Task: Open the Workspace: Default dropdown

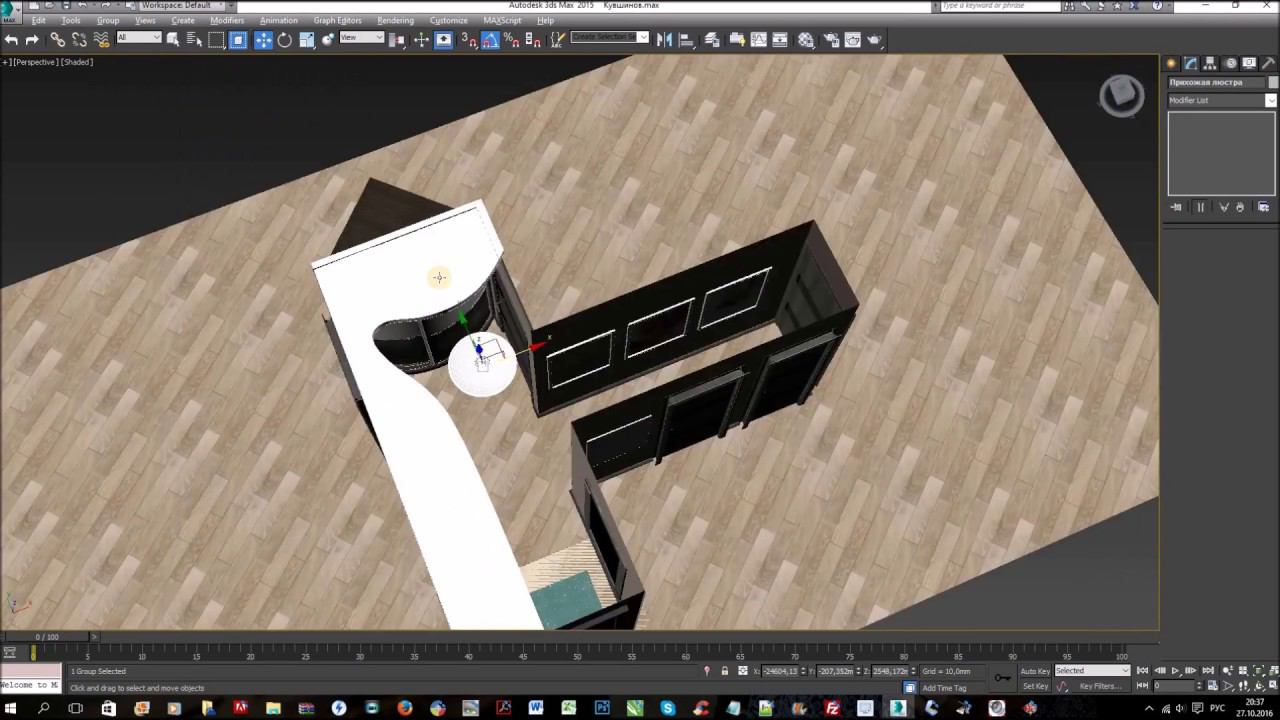Action: pyautogui.click(x=182, y=6)
